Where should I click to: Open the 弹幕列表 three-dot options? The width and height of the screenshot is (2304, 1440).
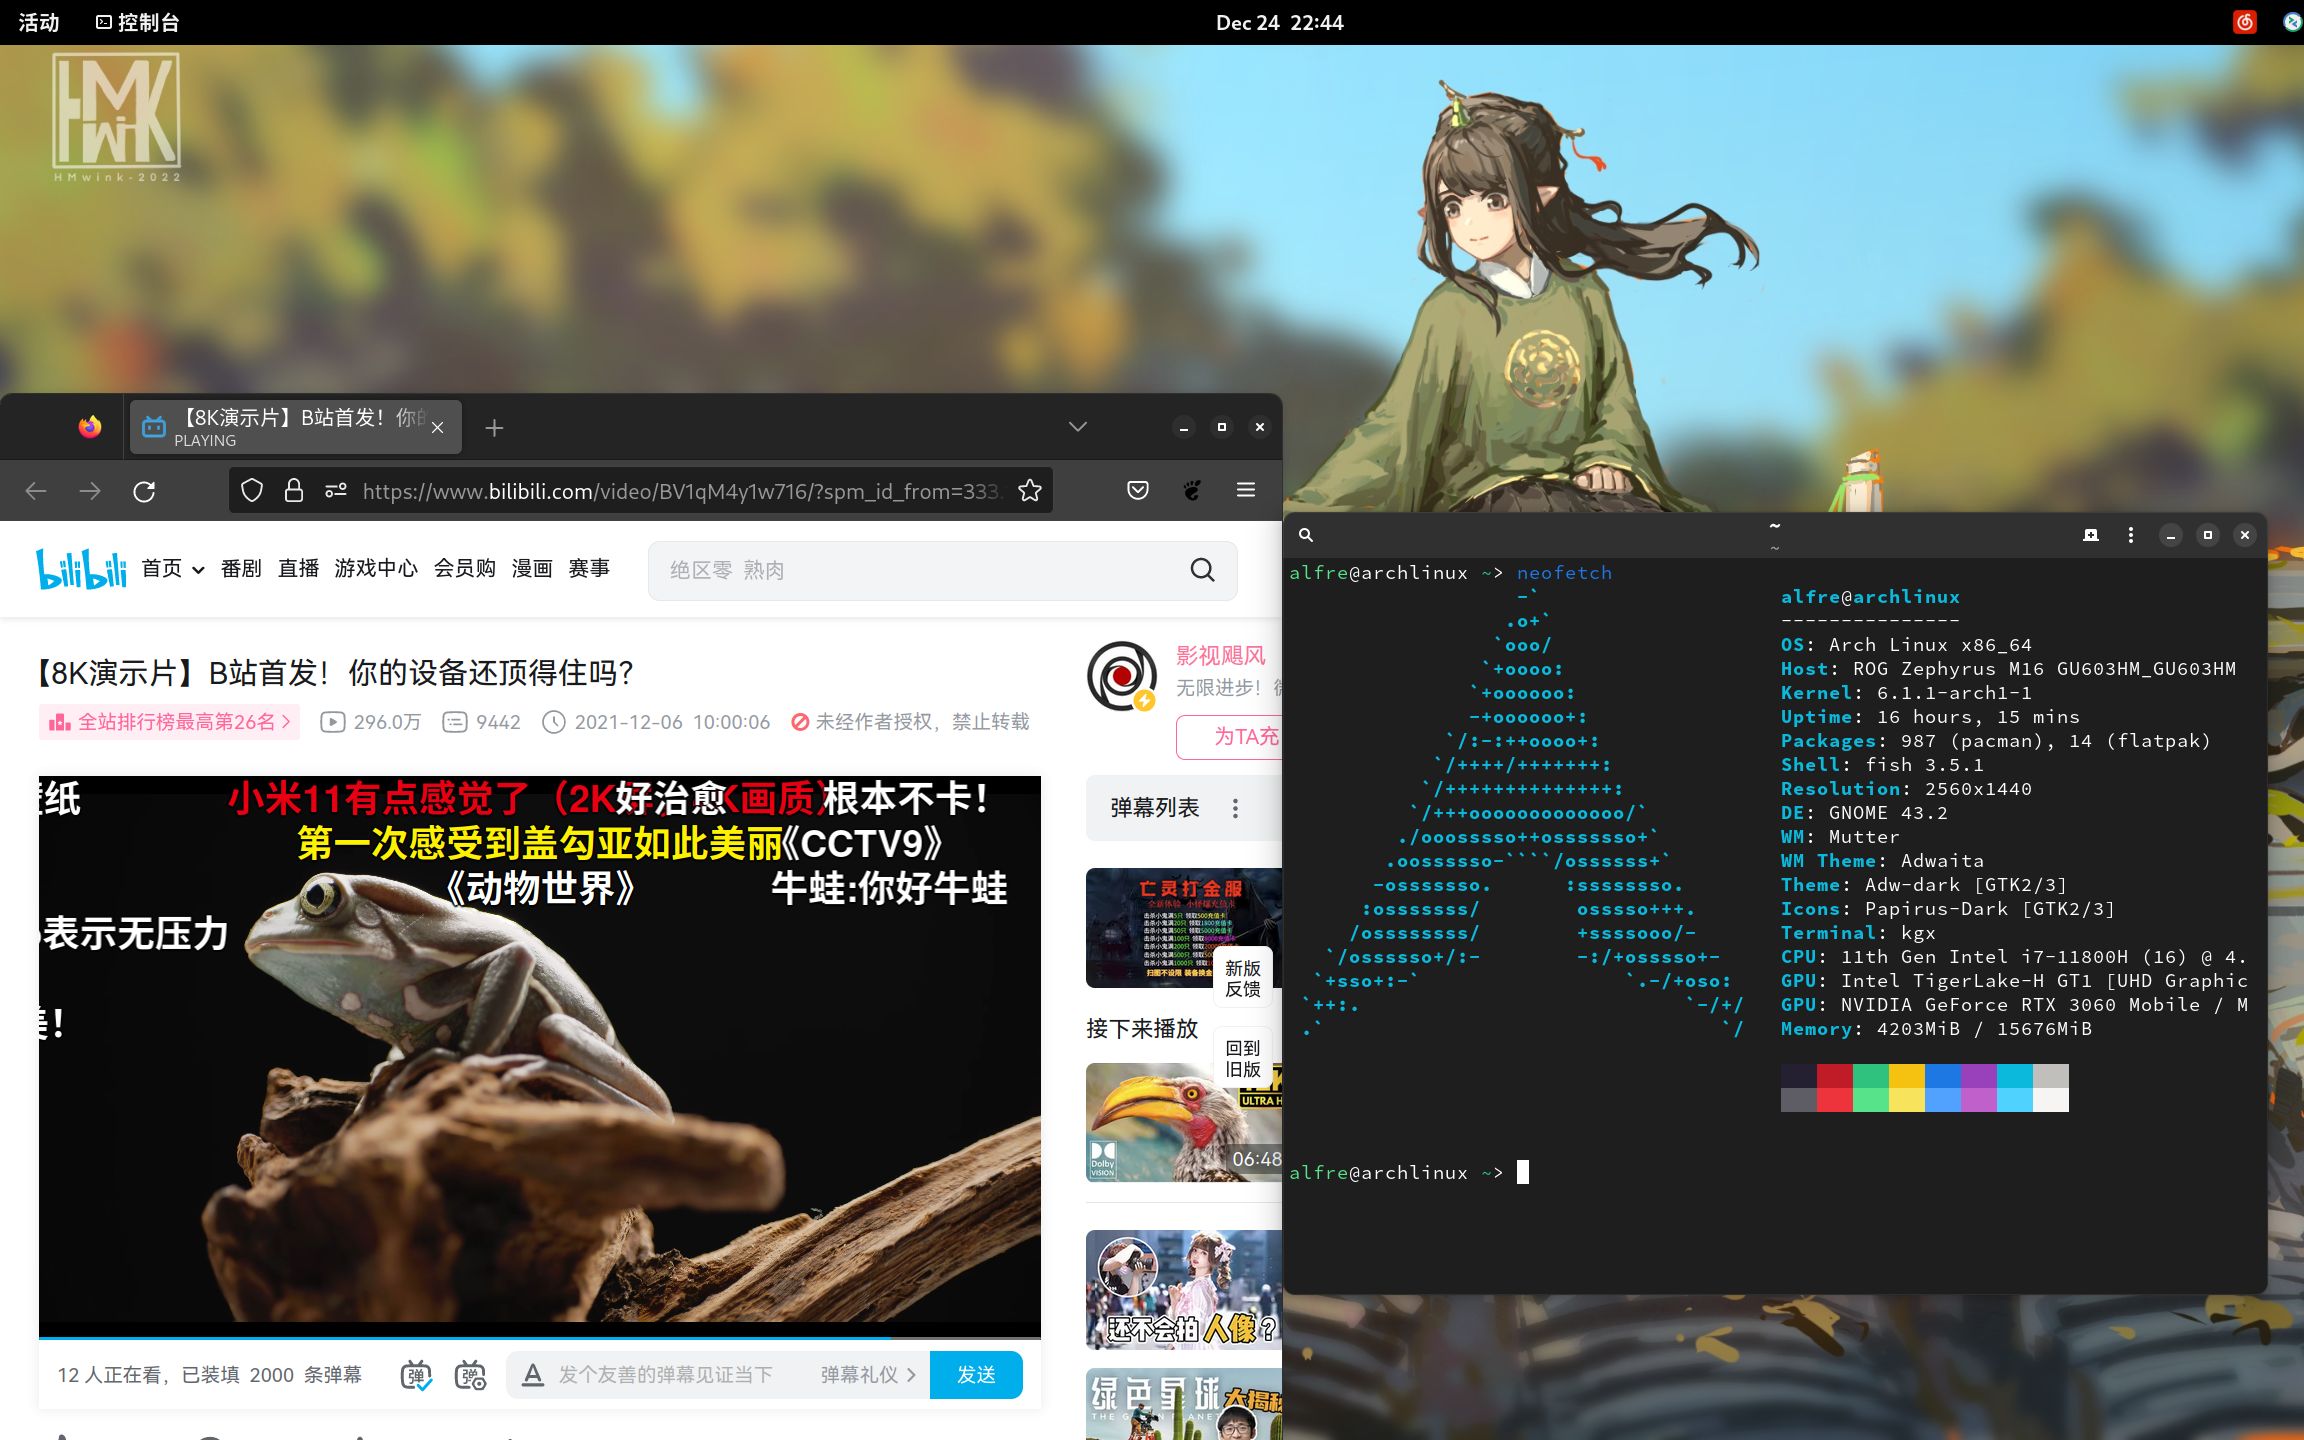coord(1236,808)
